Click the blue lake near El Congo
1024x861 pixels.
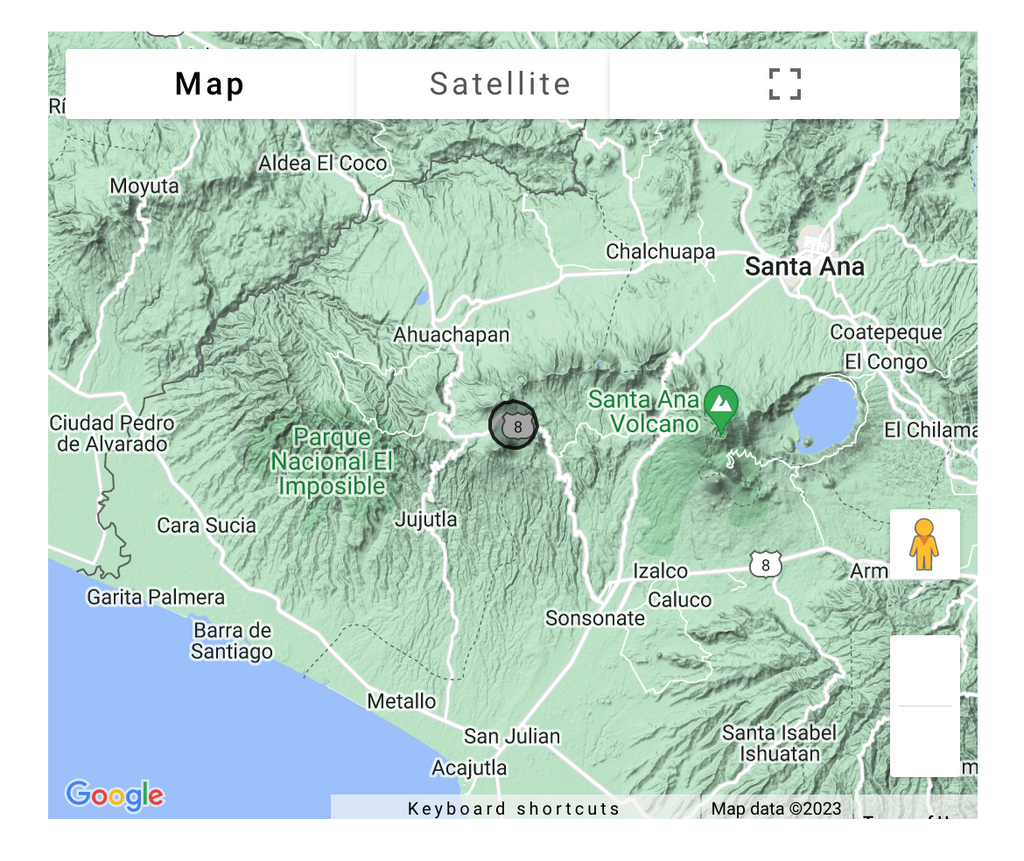click(x=826, y=414)
